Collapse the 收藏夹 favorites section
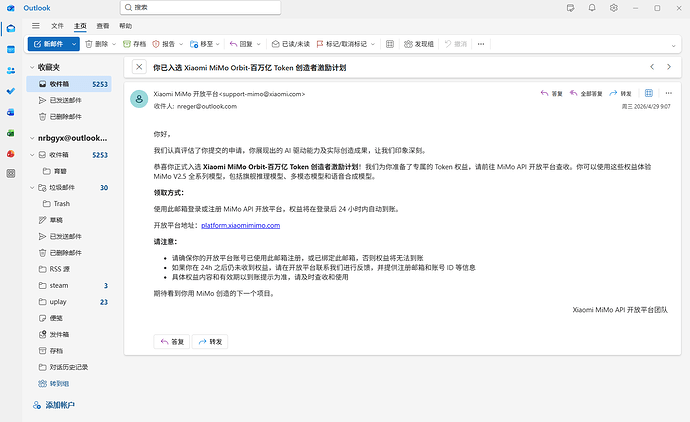This screenshot has width=690, height=422. click(x=32, y=67)
